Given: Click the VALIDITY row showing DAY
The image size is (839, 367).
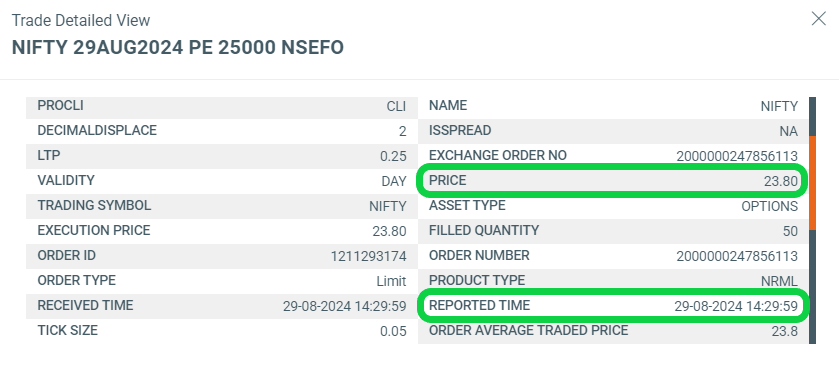Looking at the screenshot, I should (222, 181).
